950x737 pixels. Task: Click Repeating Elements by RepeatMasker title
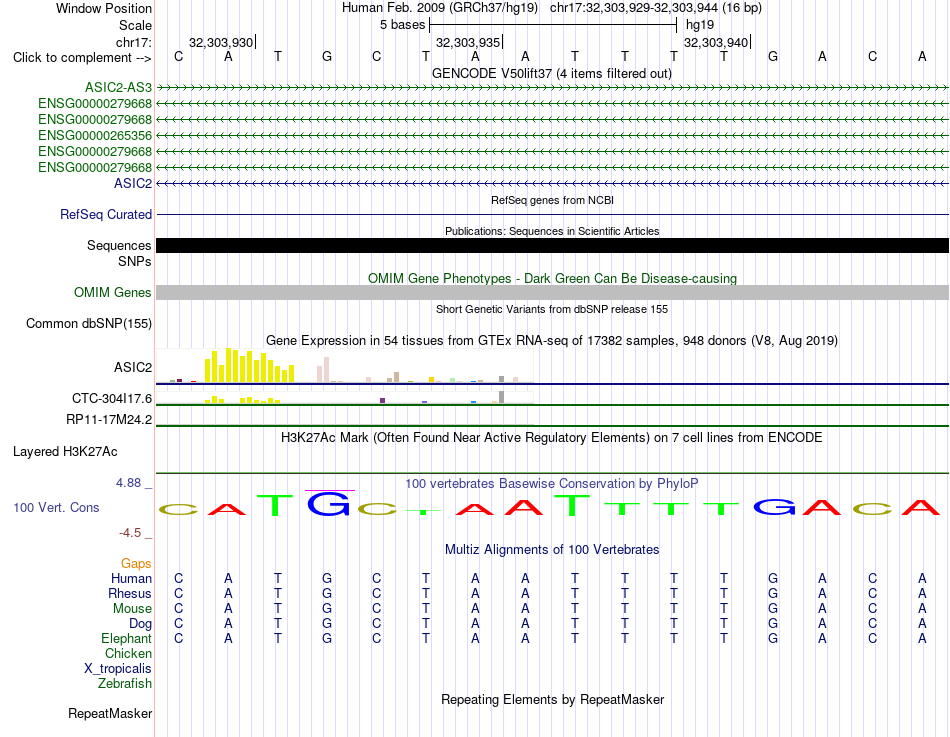coord(552,699)
